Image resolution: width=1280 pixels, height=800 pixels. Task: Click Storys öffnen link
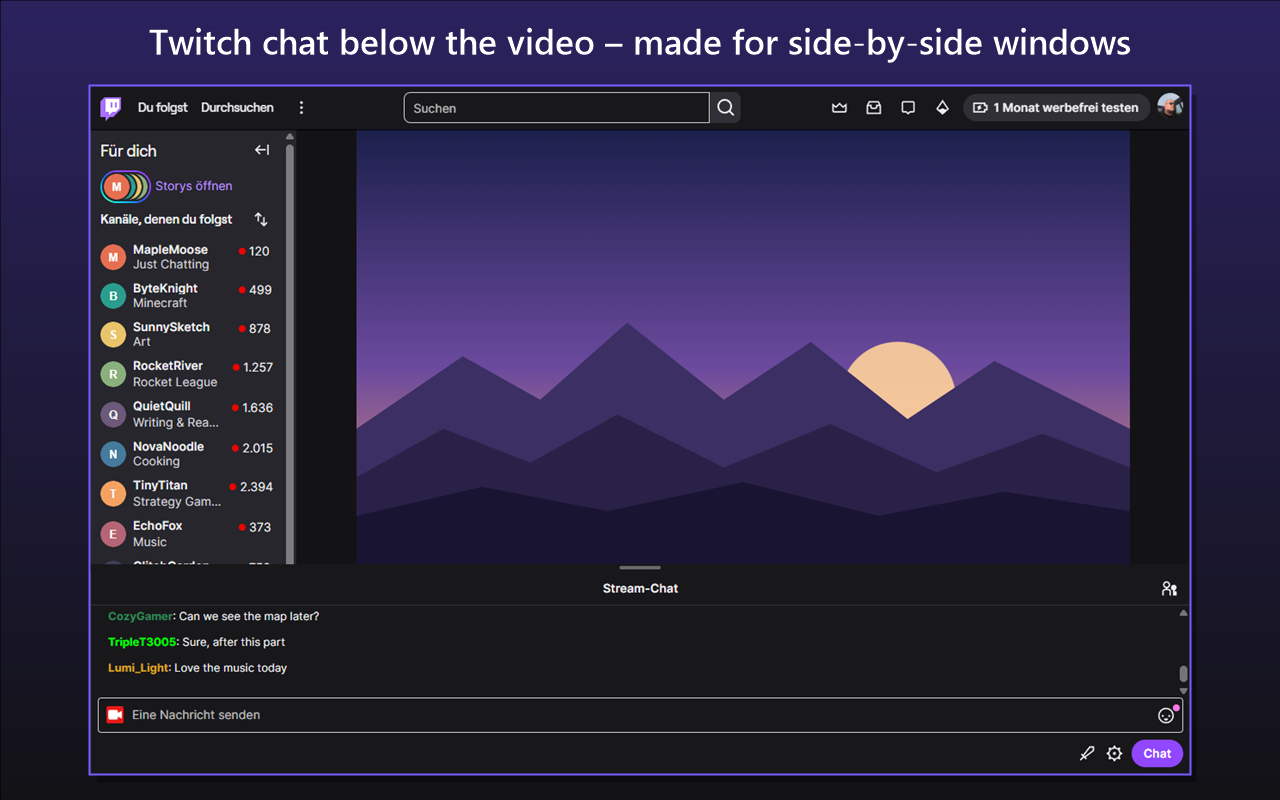point(194,186)
